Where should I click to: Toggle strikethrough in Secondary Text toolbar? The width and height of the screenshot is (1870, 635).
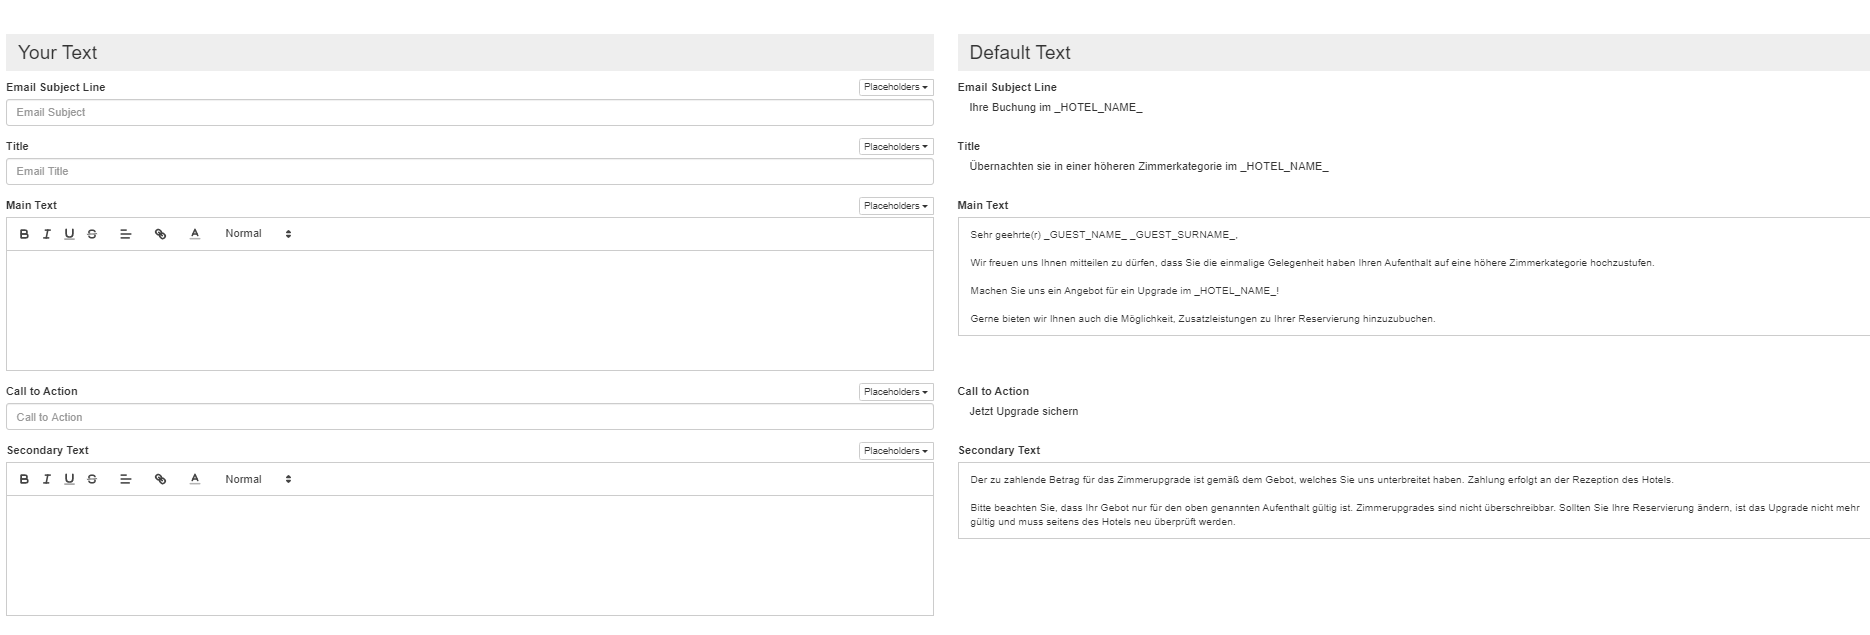click(92, 480)
